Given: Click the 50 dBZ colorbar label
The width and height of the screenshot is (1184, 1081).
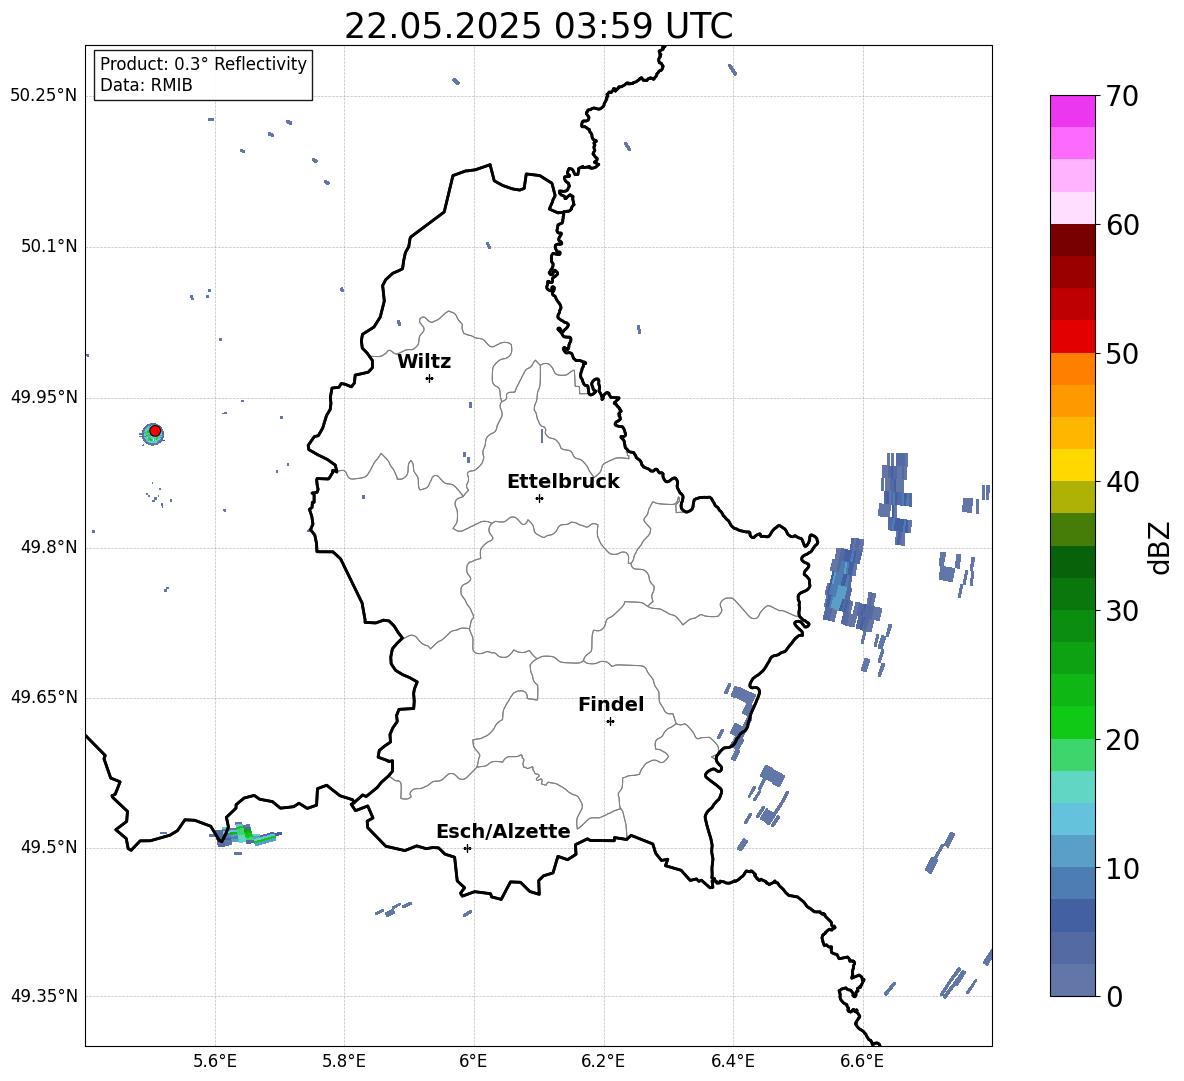Looking at the screenshot, I should [x=1122, y=354].
